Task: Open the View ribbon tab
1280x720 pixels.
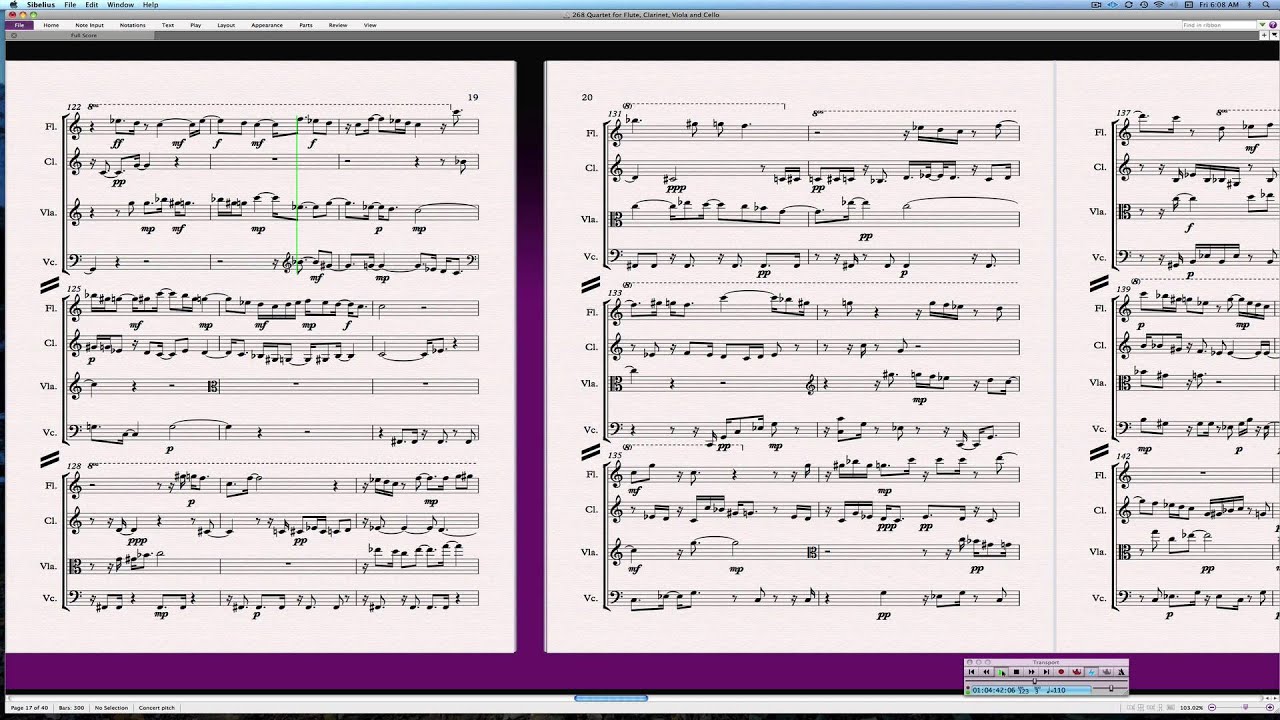Action: (x=370, y=25)
